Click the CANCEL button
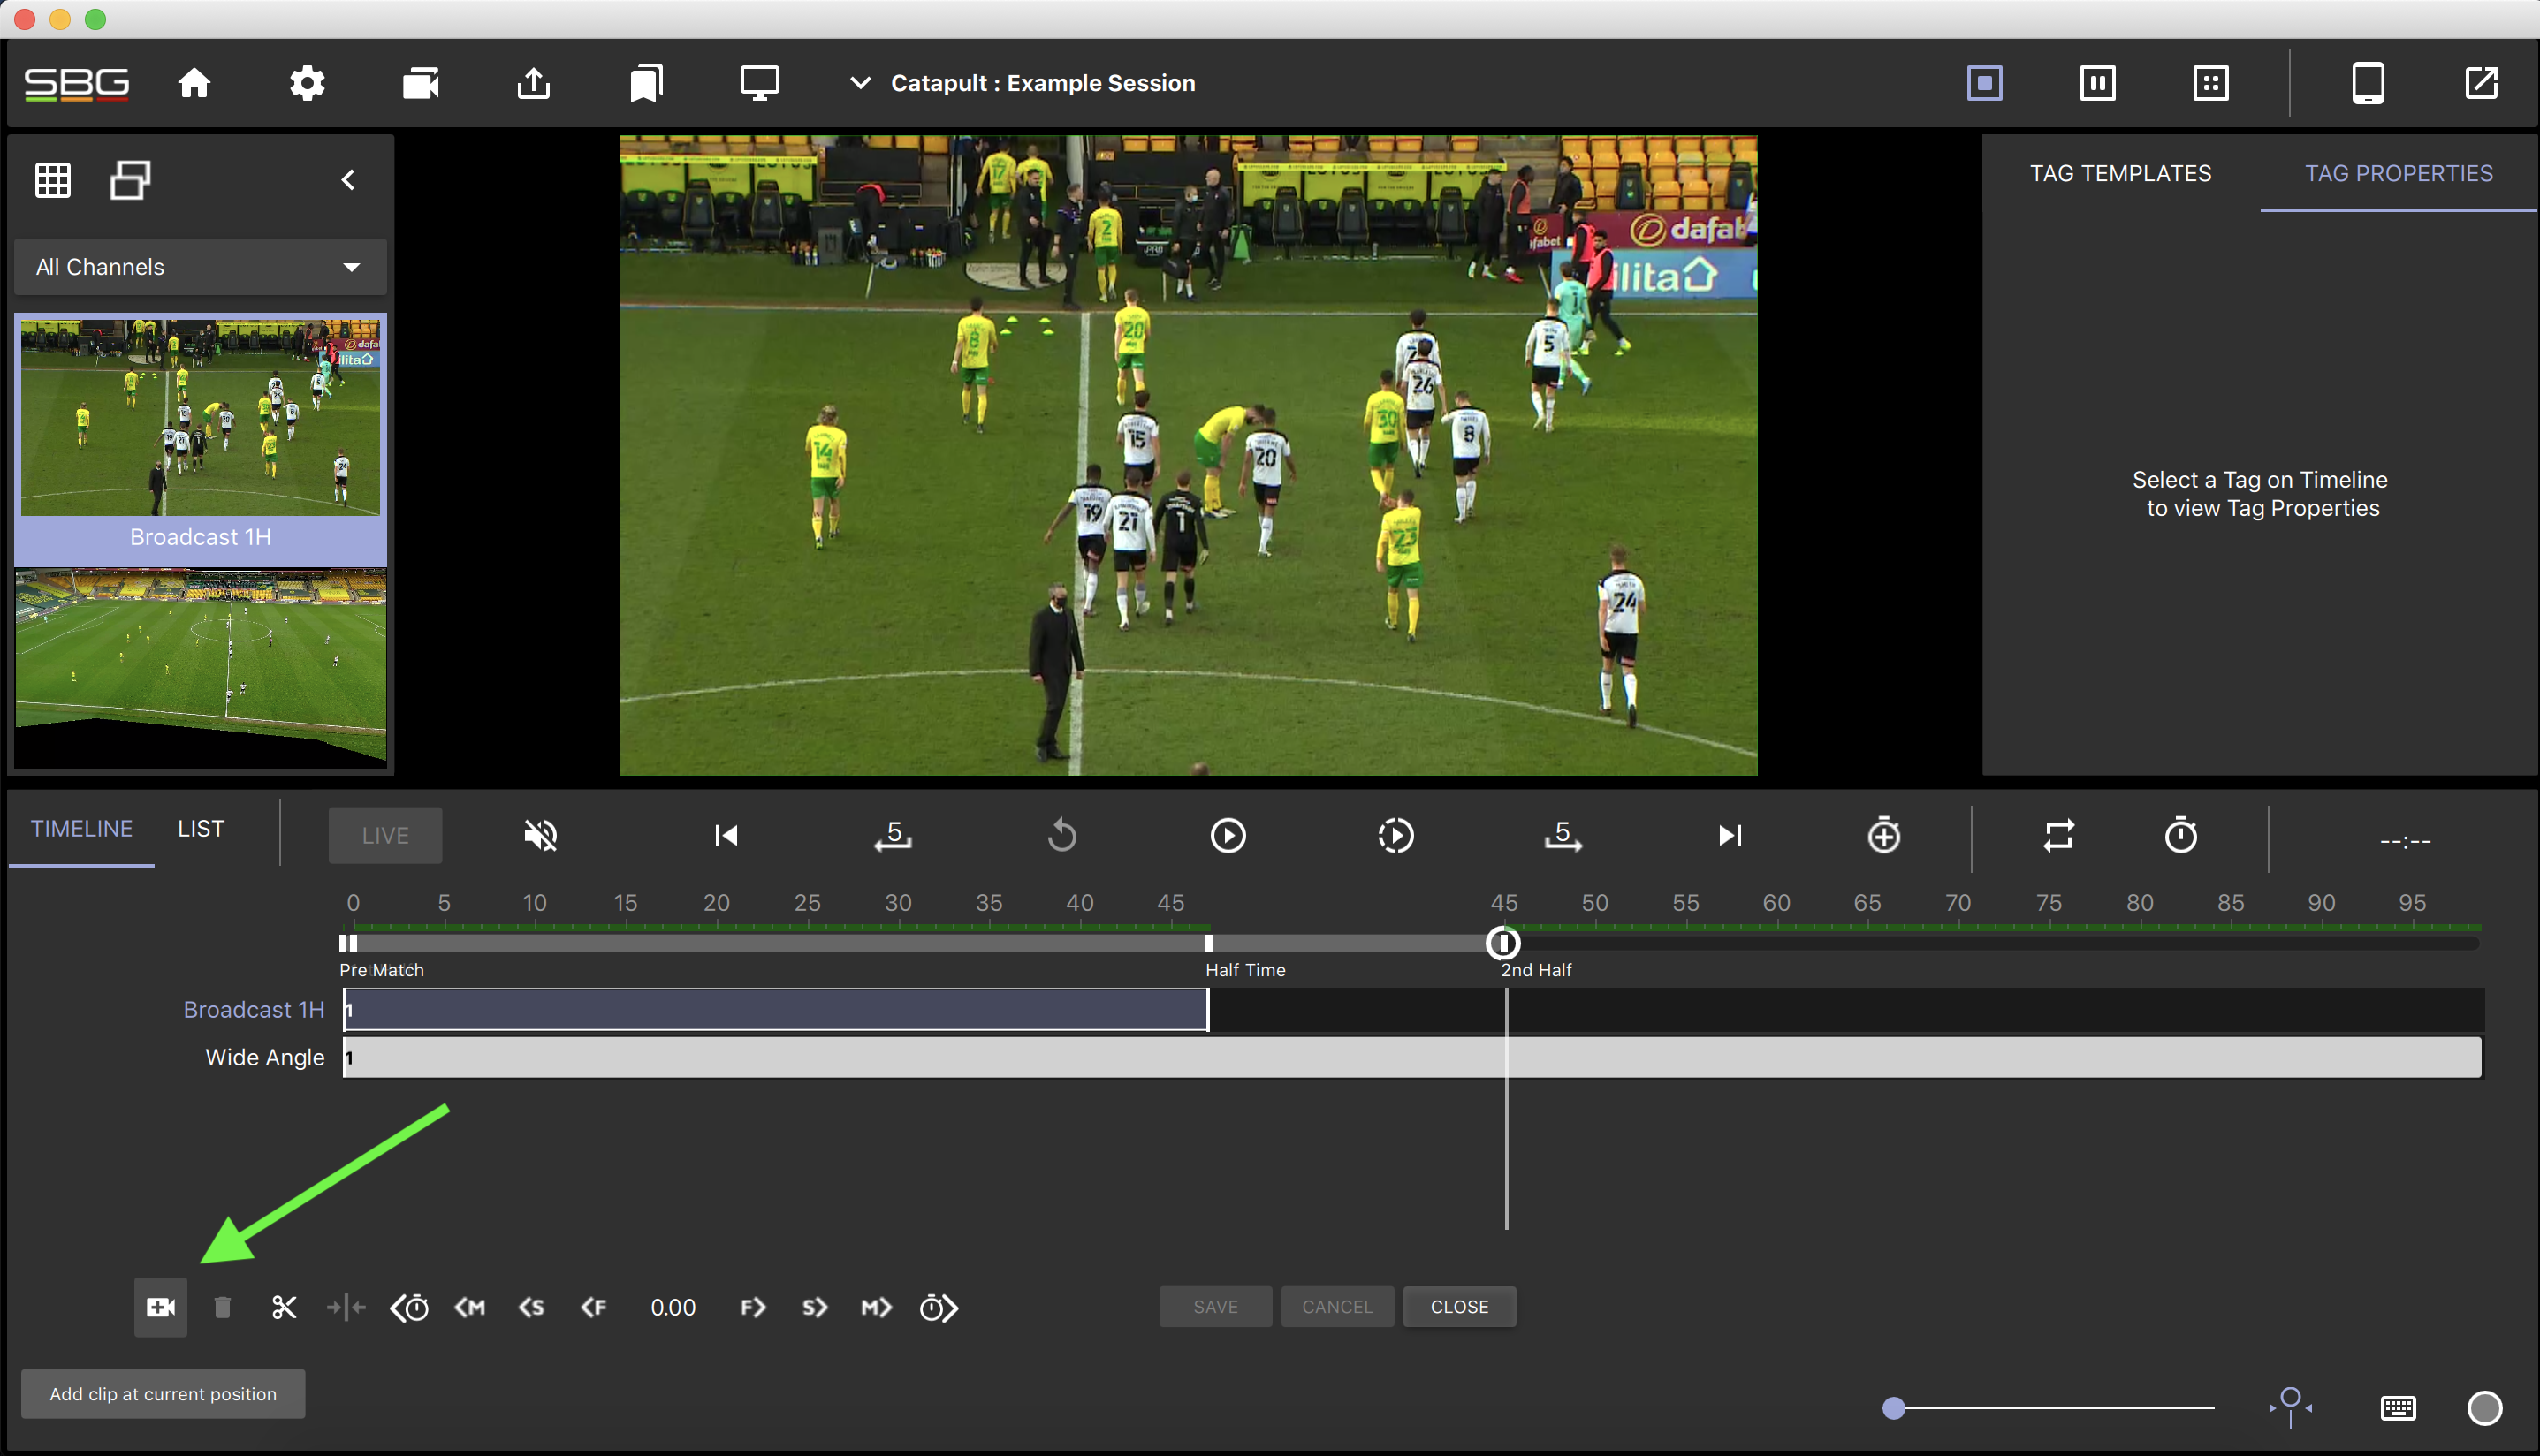The width and height of the screenshot is (2540, 1456). click(1337, 1307)
